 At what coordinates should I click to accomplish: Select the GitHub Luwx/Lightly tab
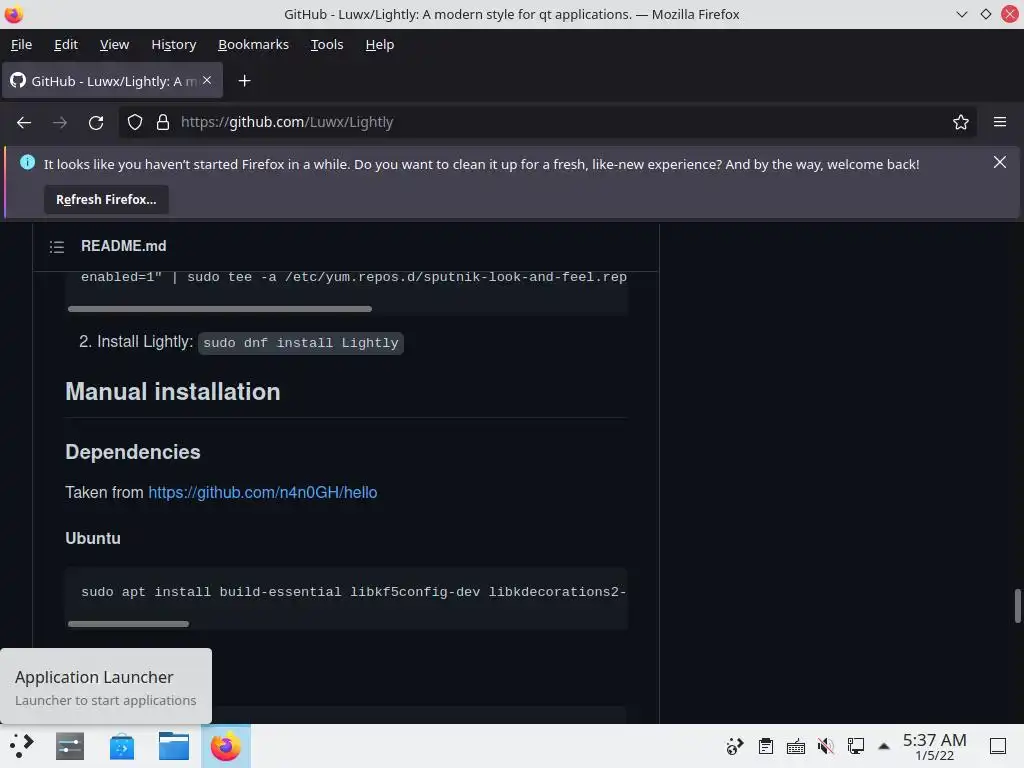coord(112,81)
